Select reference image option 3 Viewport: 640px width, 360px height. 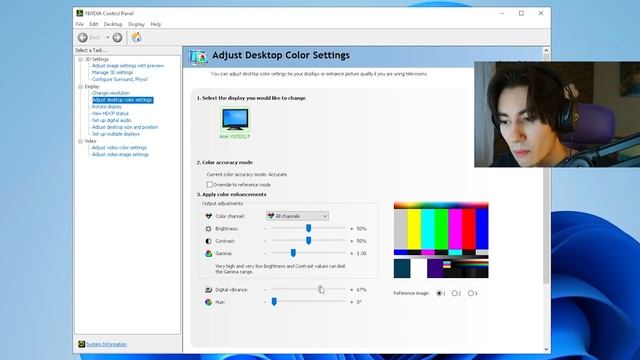point(471,293)
